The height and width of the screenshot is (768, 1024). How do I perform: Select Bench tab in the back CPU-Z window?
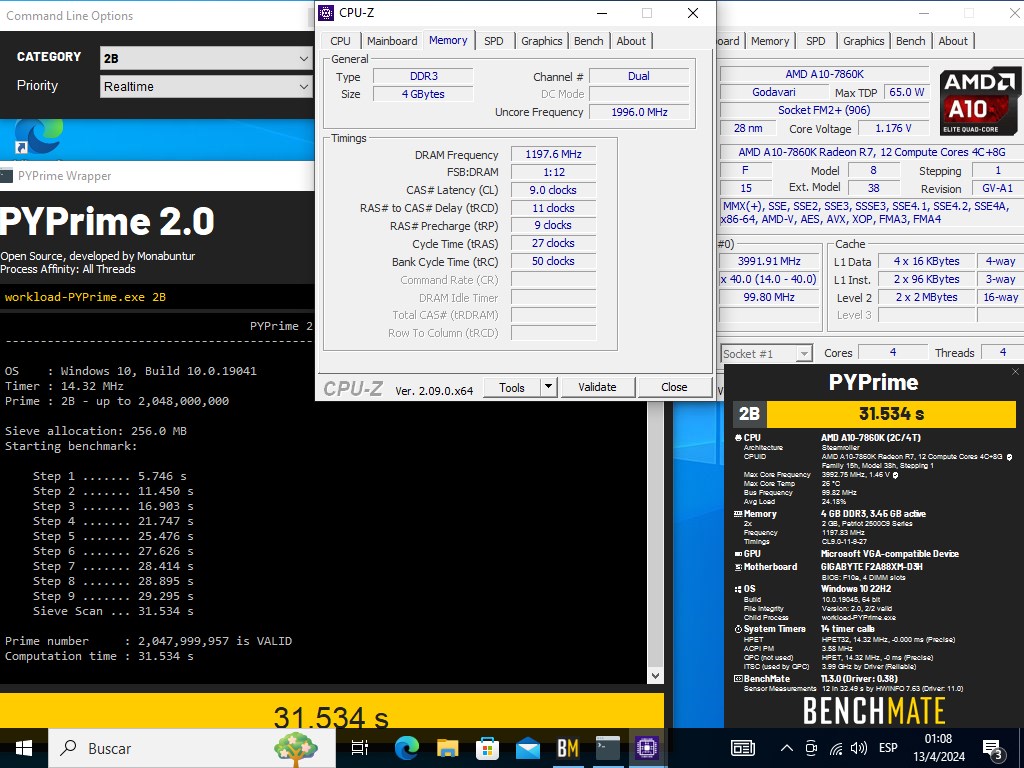pos(910,40)
